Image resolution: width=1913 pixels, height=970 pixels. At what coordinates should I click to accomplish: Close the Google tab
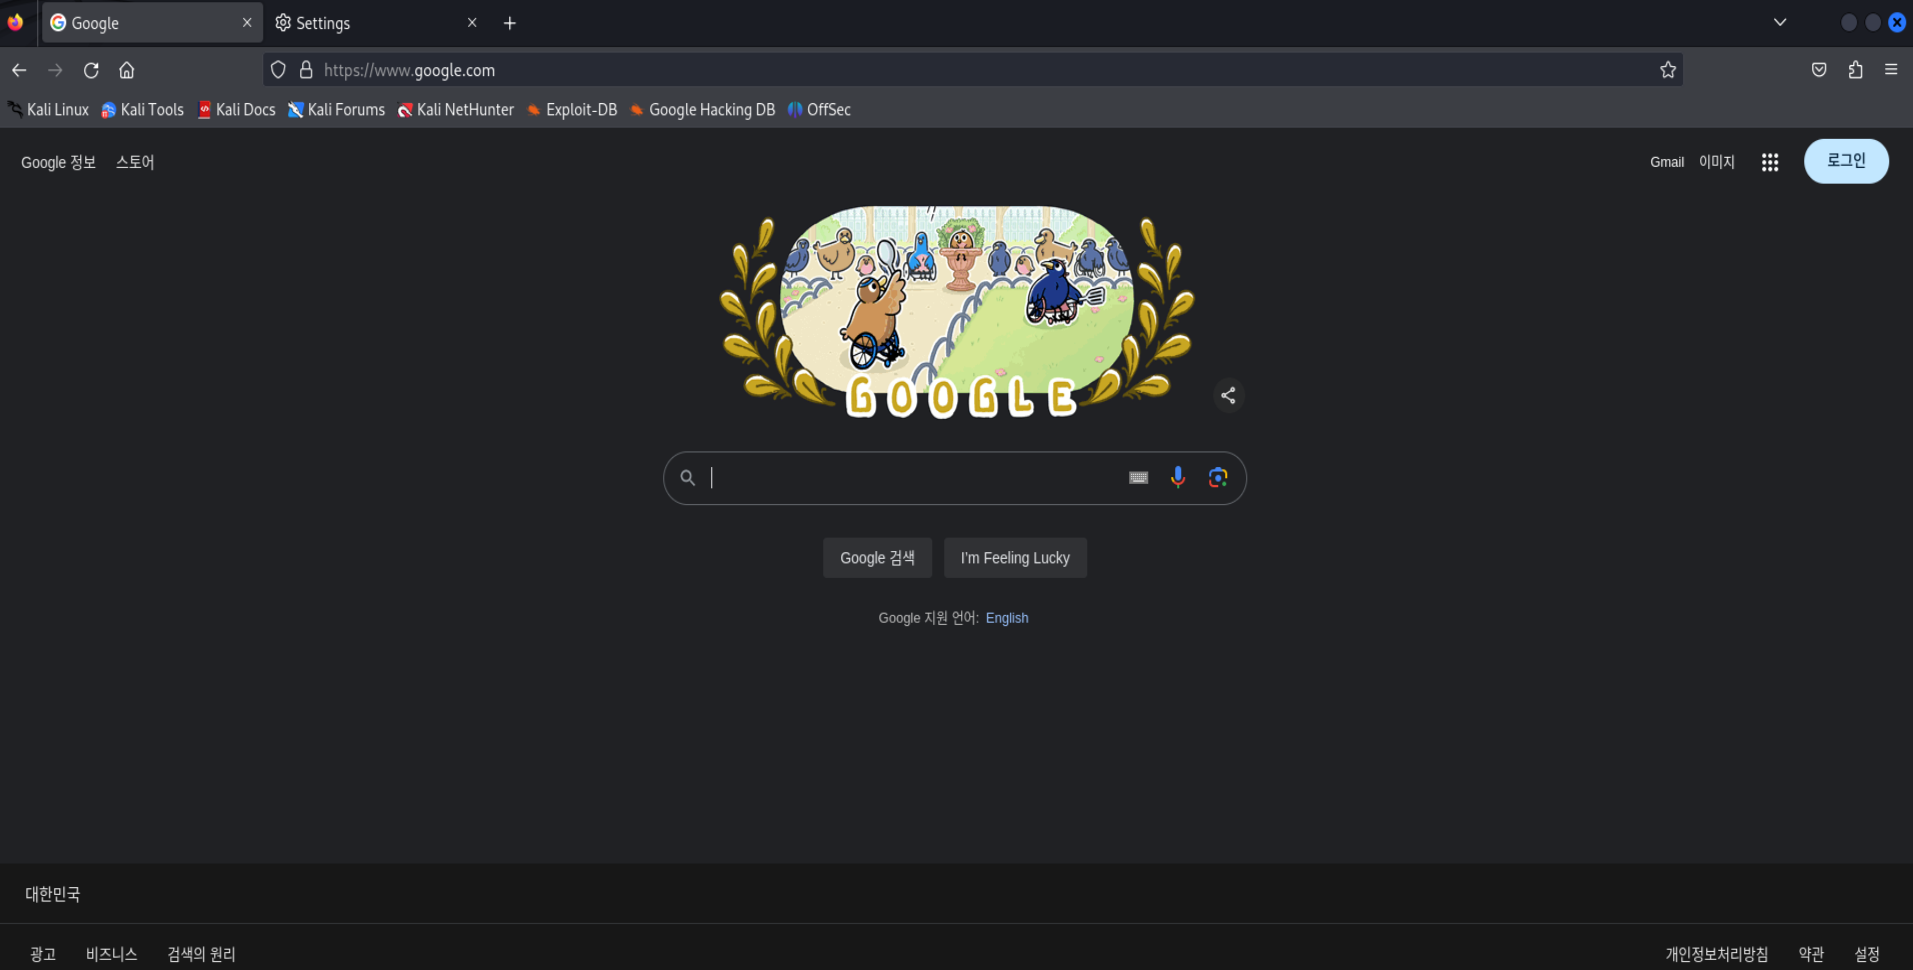pyautogui.click(x=247, y=23)
